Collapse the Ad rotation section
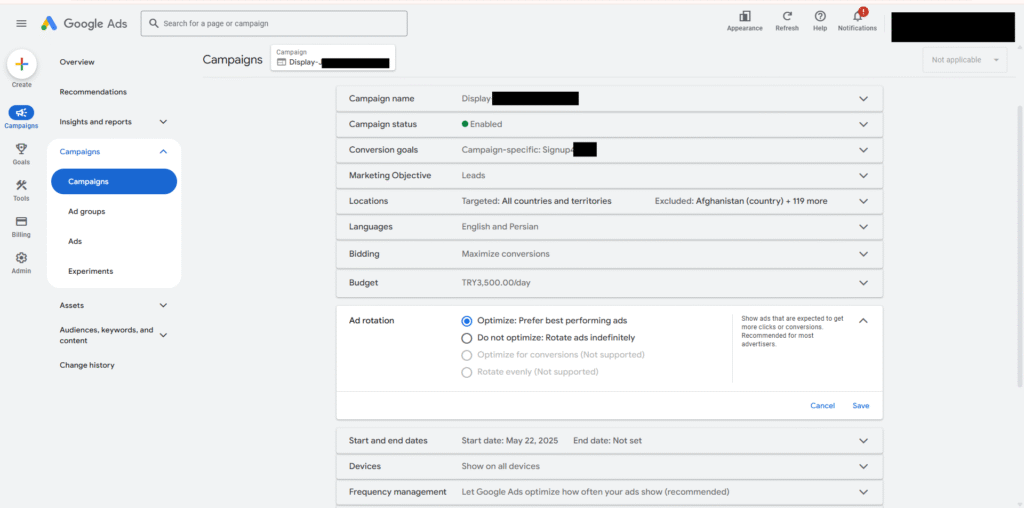The height and width of the screenshot is (508, 1024). [863, 321]
